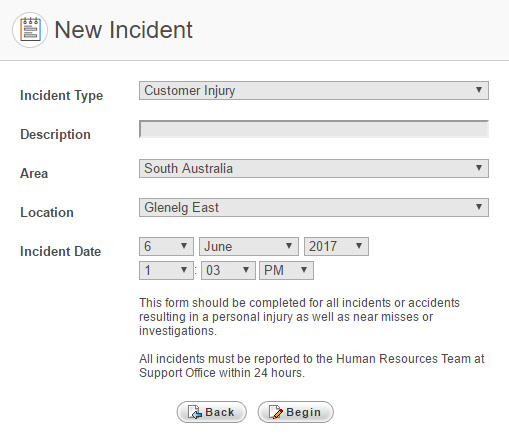This screenshot has width=509, height=446.
Task: Click the New Incident heading text
Action: [x=123, y=30]
